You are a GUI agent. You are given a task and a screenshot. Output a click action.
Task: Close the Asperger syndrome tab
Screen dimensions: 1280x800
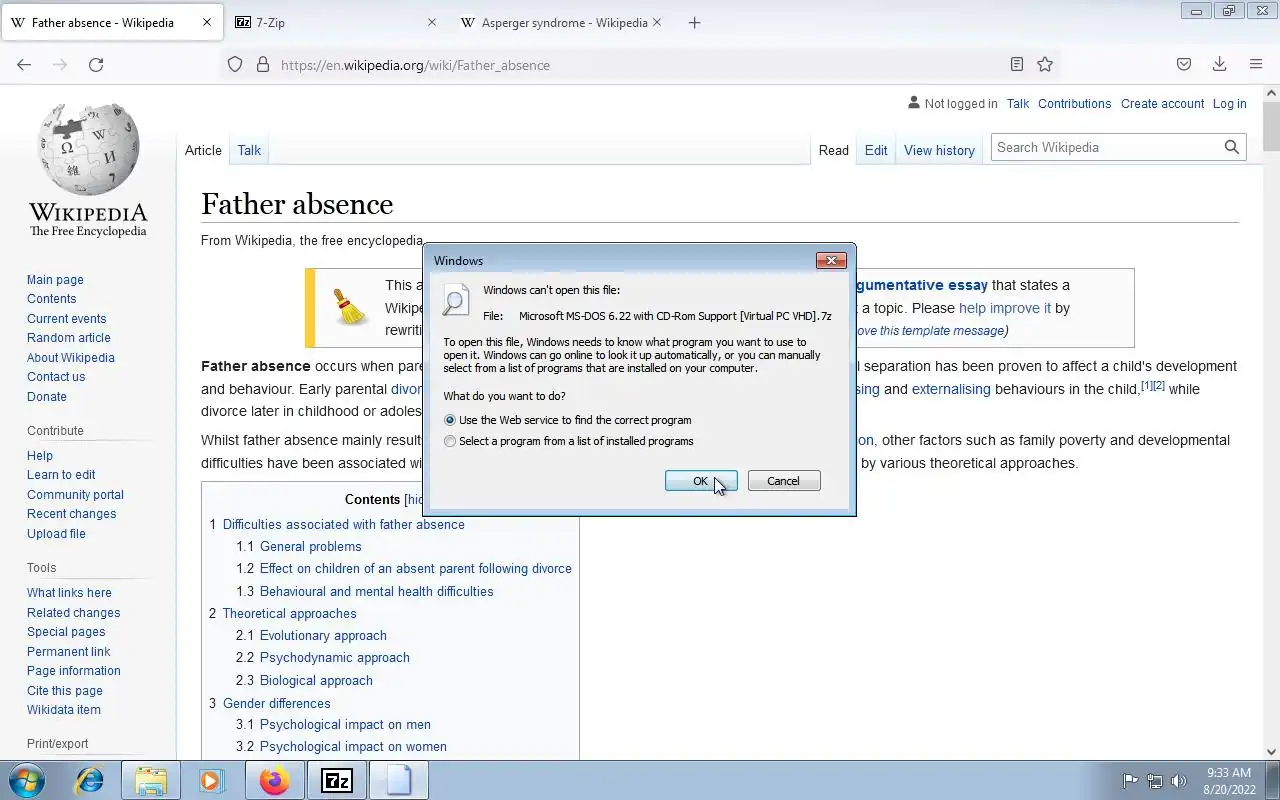tap(657, 22)
